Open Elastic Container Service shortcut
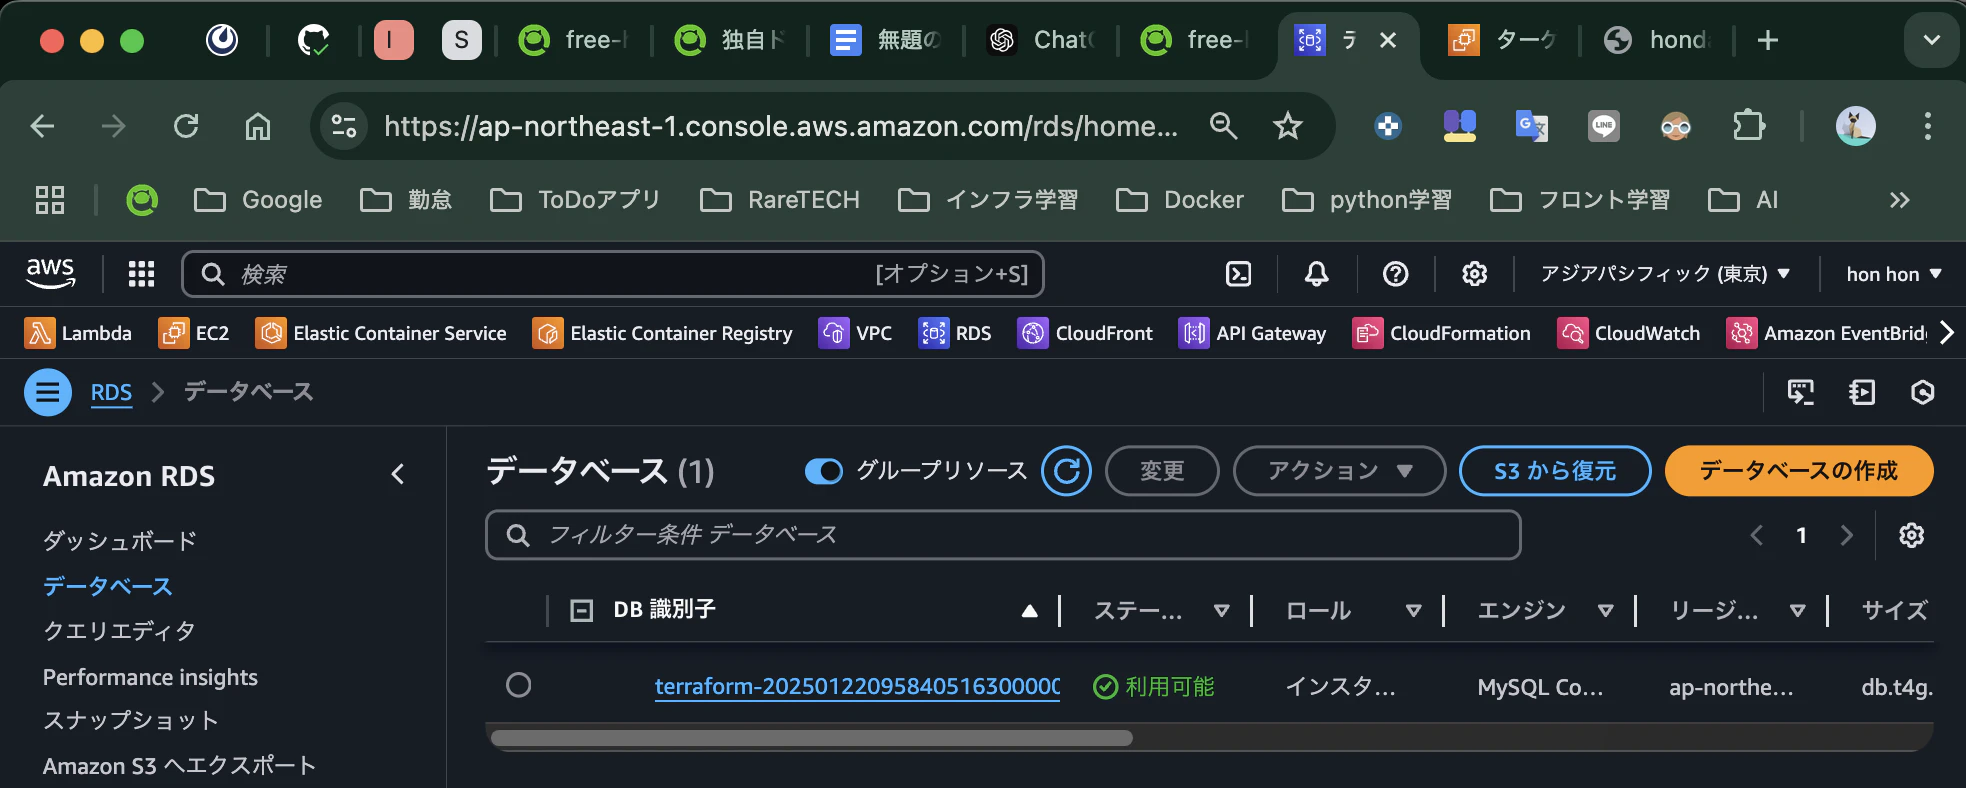 click(x=381, y=333)
